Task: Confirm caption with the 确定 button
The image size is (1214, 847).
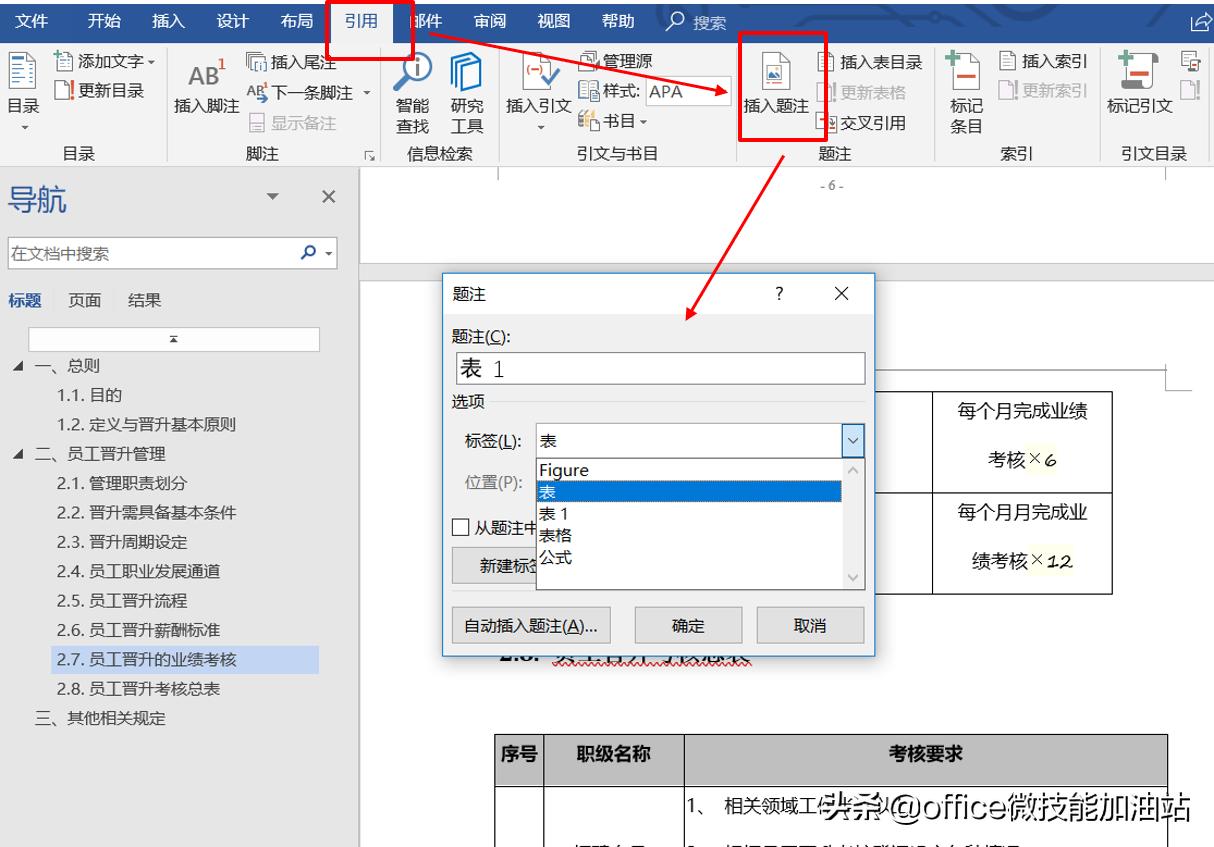Action: (x=687, y=625)
